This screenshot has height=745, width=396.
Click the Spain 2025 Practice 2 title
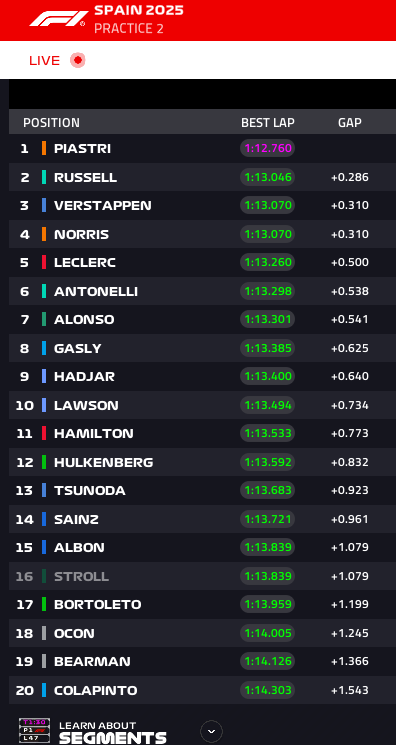pos(139,19)
